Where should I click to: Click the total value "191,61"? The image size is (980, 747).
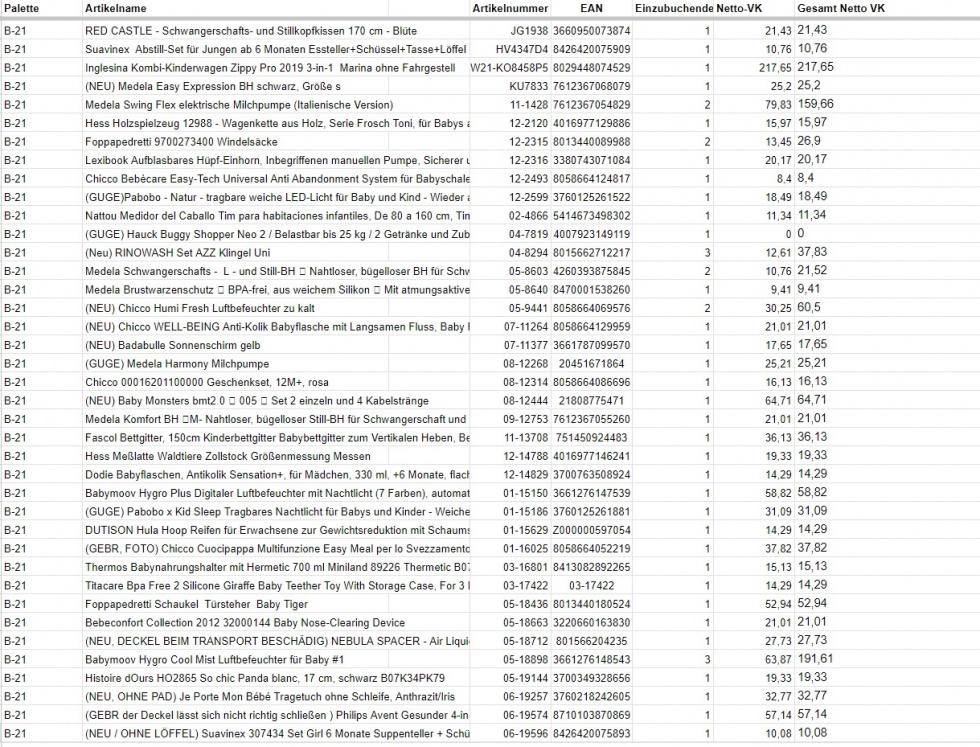click(x=816, y=659)
